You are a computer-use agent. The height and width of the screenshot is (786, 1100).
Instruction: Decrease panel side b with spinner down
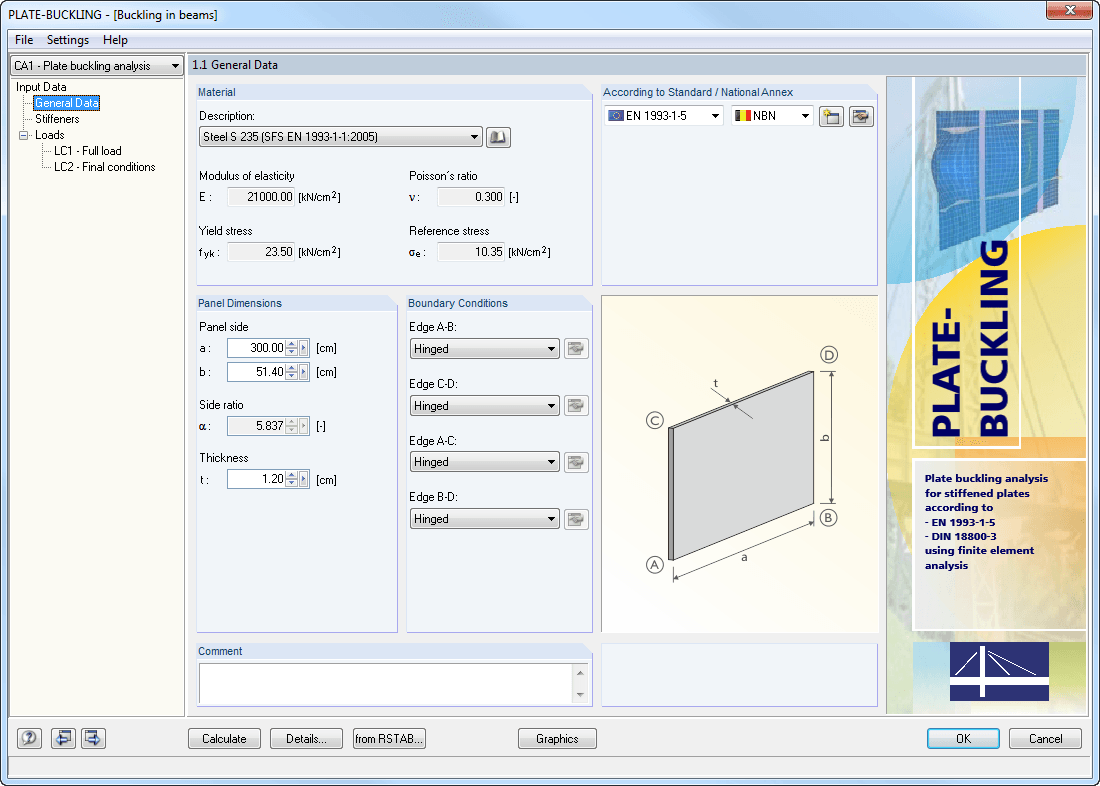coord(291,376)
